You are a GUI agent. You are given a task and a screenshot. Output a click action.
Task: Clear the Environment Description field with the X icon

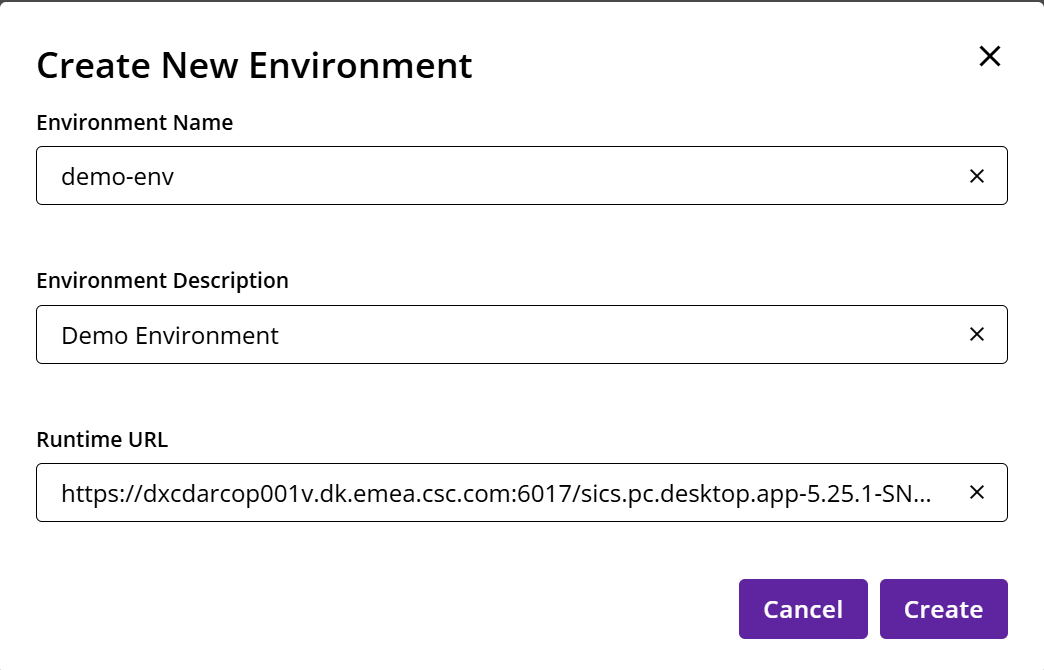pyautogui.click(x=976, y=334)
